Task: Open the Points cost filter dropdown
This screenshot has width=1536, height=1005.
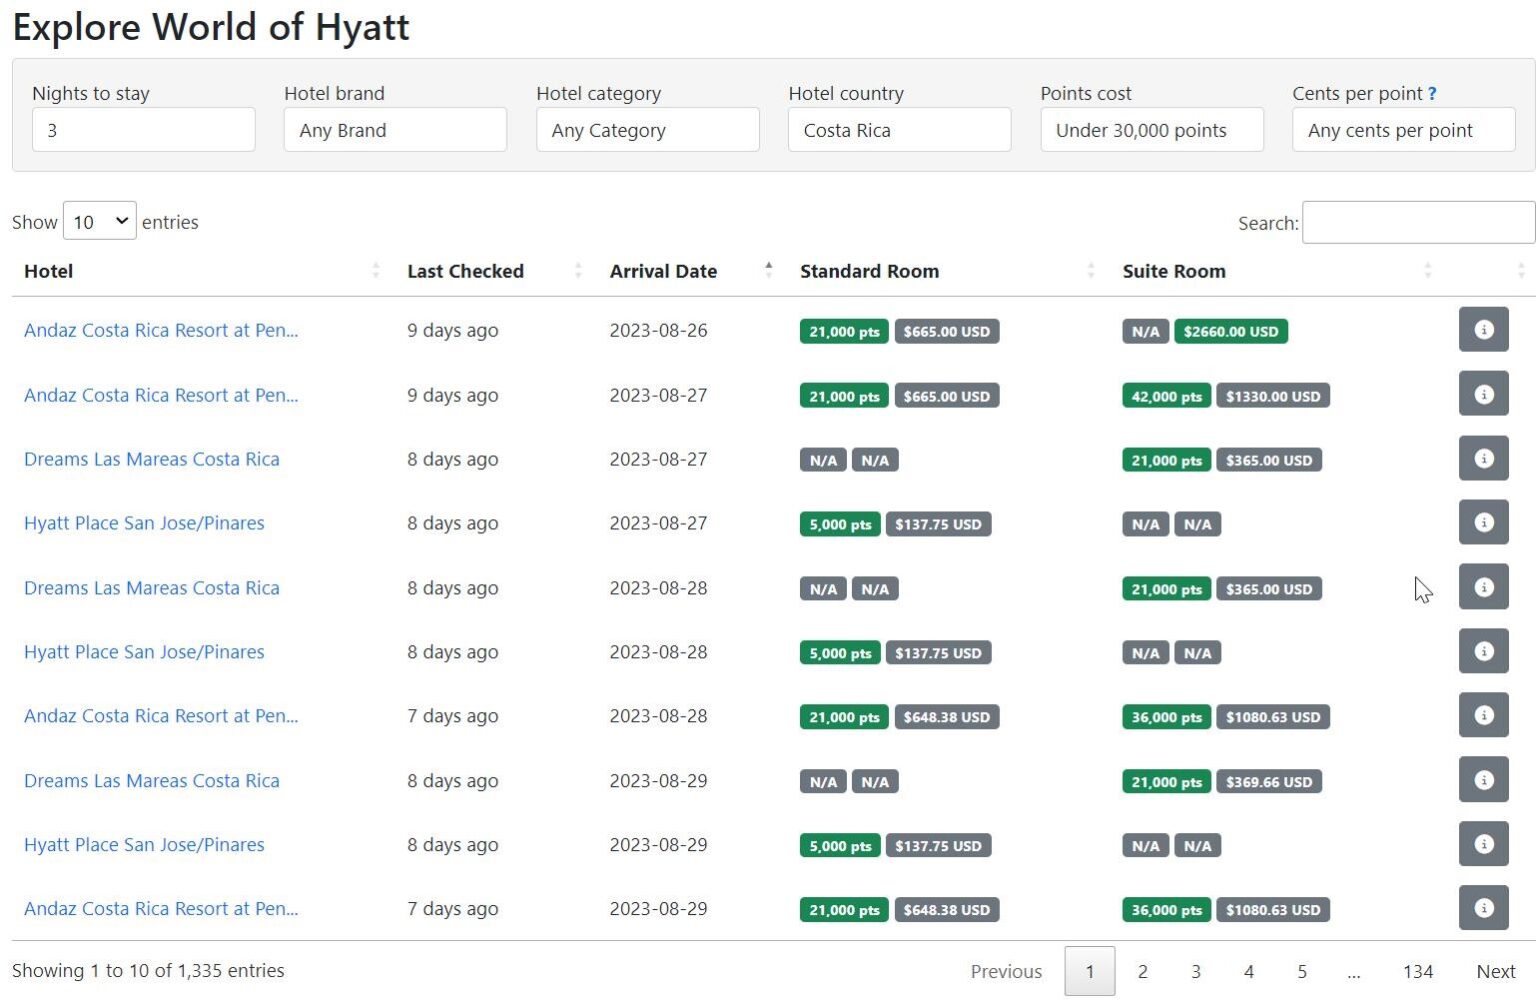Action: click(1151, 130)
